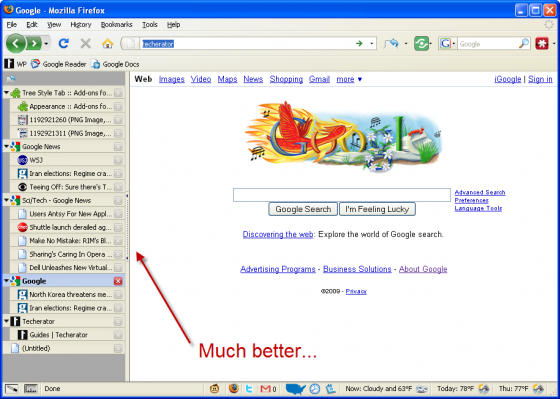The width and height of the screenshot is (560, 399).
Task: Click the Today: 78°F forecast entry
Action: pos(463,389)
